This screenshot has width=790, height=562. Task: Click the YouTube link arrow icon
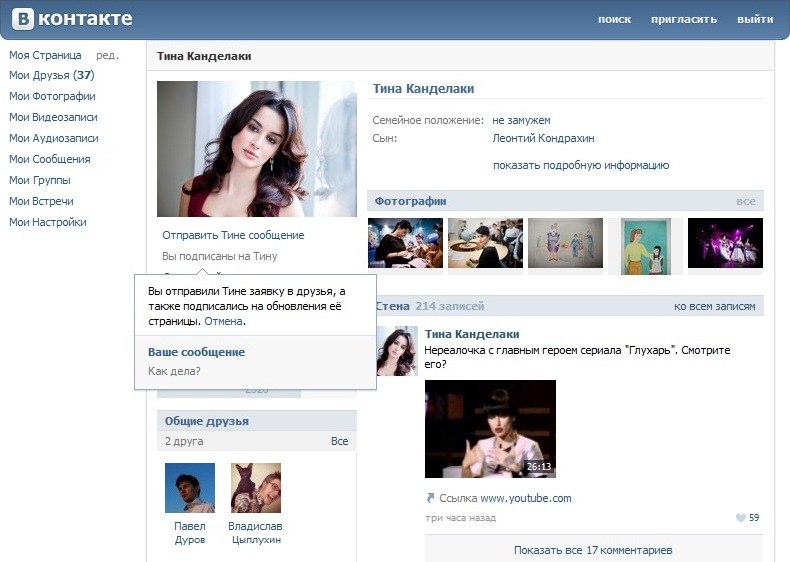[x=430, y=498]
